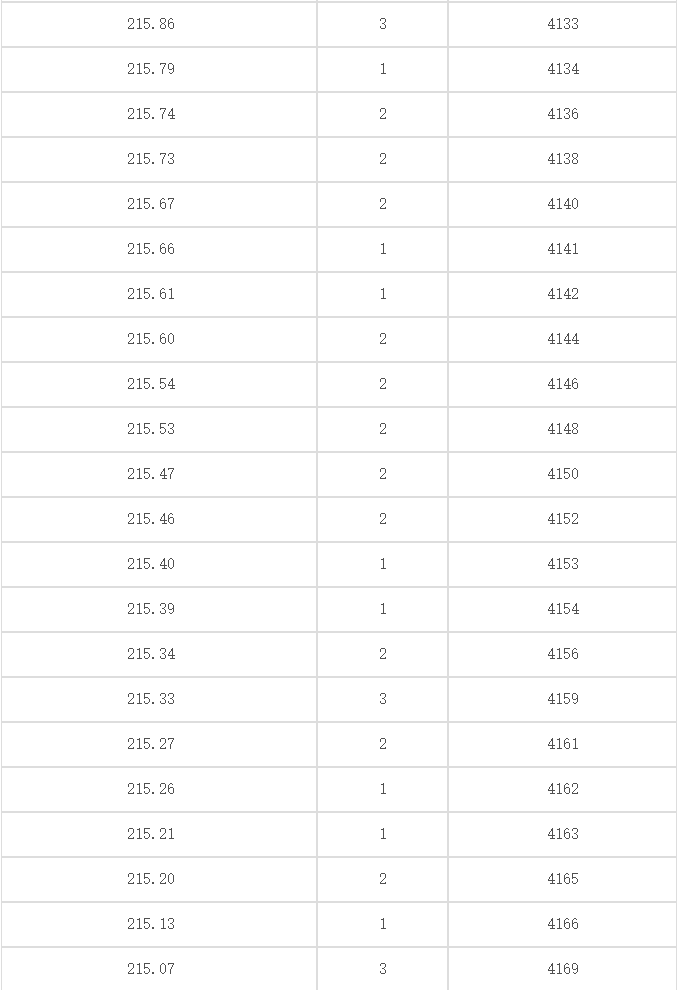Screen dimensions: 678x990
Task: Click the score cell 215.86
Action: pyautogui.click(x=151, y=24)
